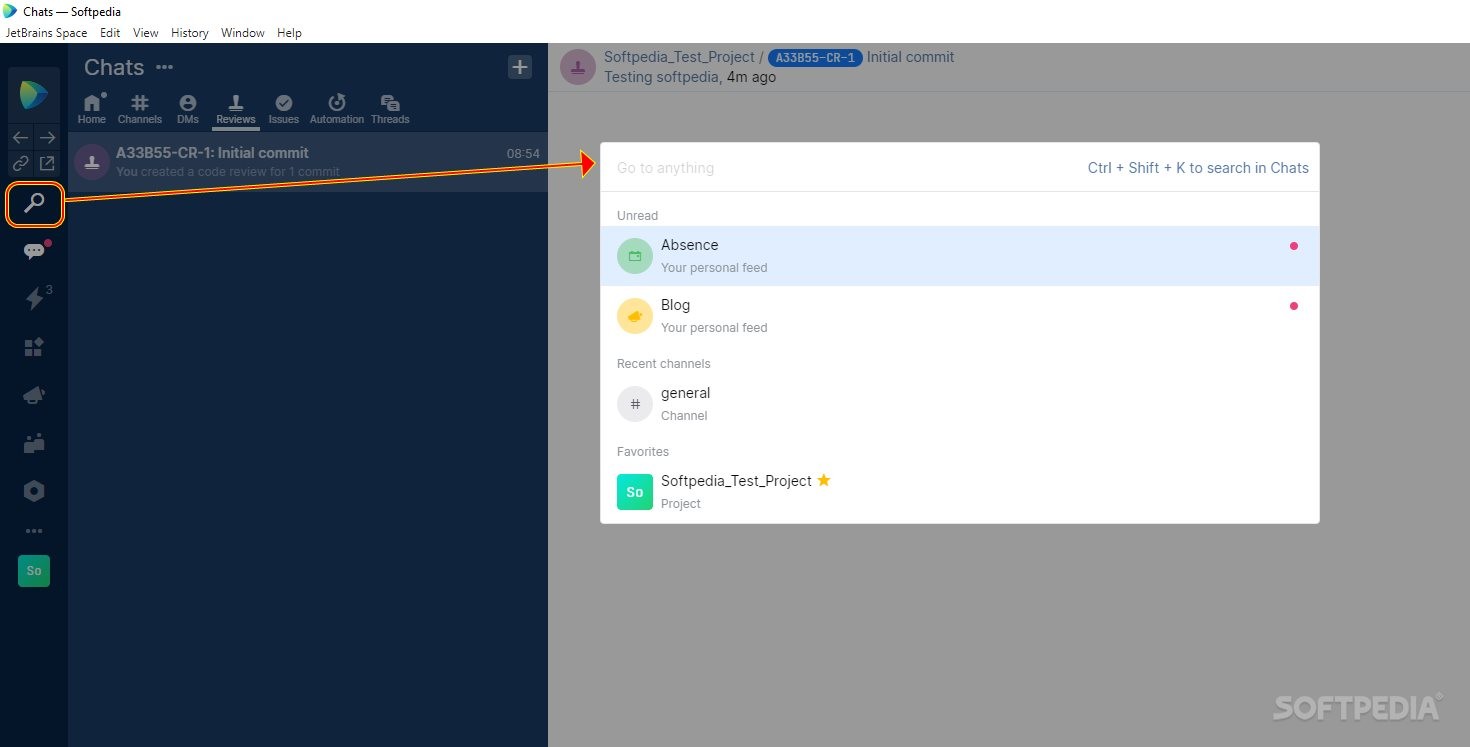Click the review stamp avatar in chat list
1470x747 pixels.
pos(92,162)
